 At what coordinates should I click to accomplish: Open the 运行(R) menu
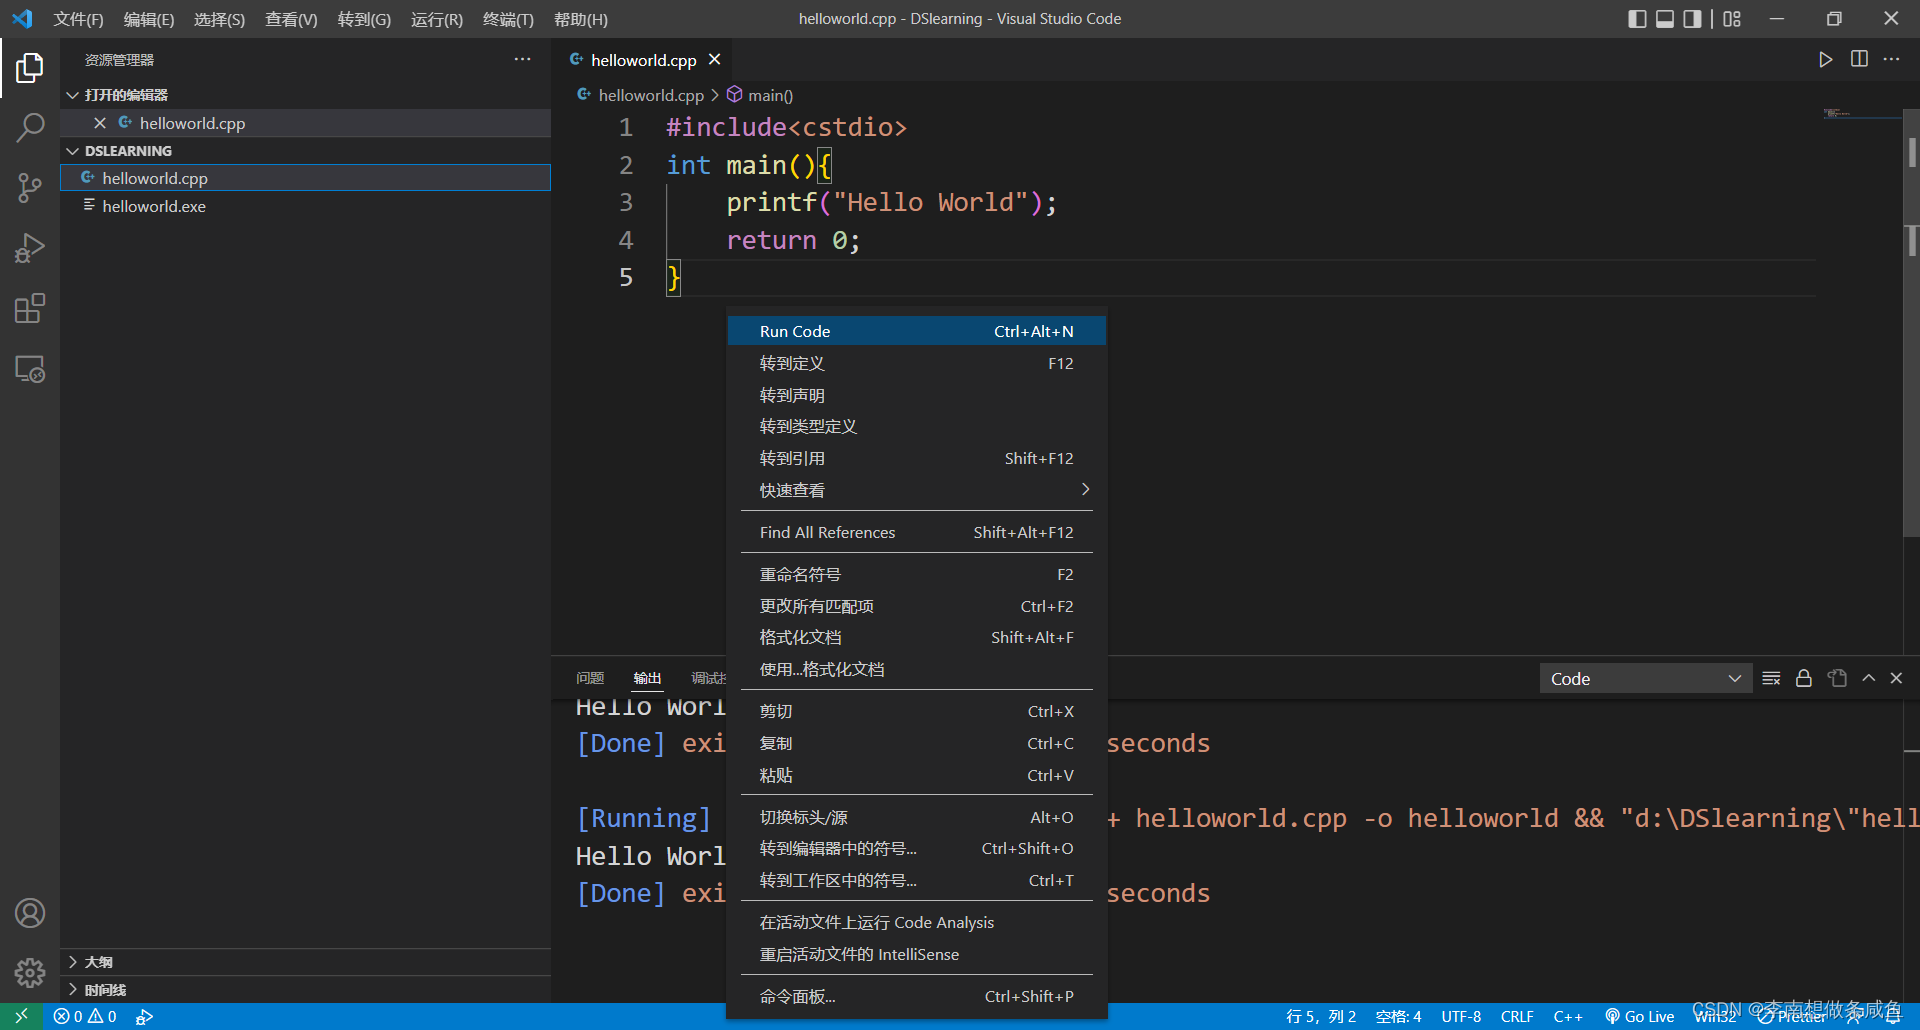tap(437, 19)
